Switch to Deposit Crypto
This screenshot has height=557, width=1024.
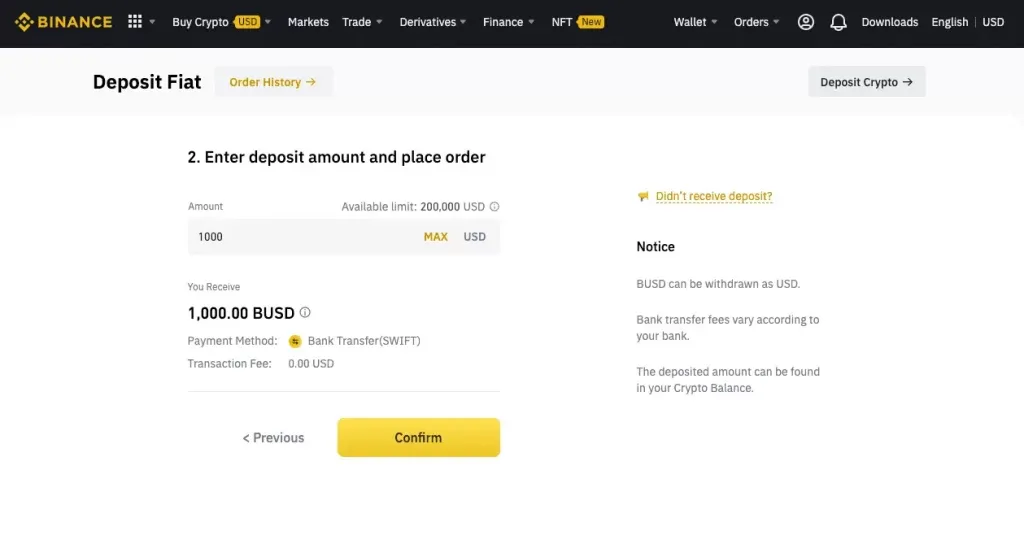click(867, 82)
